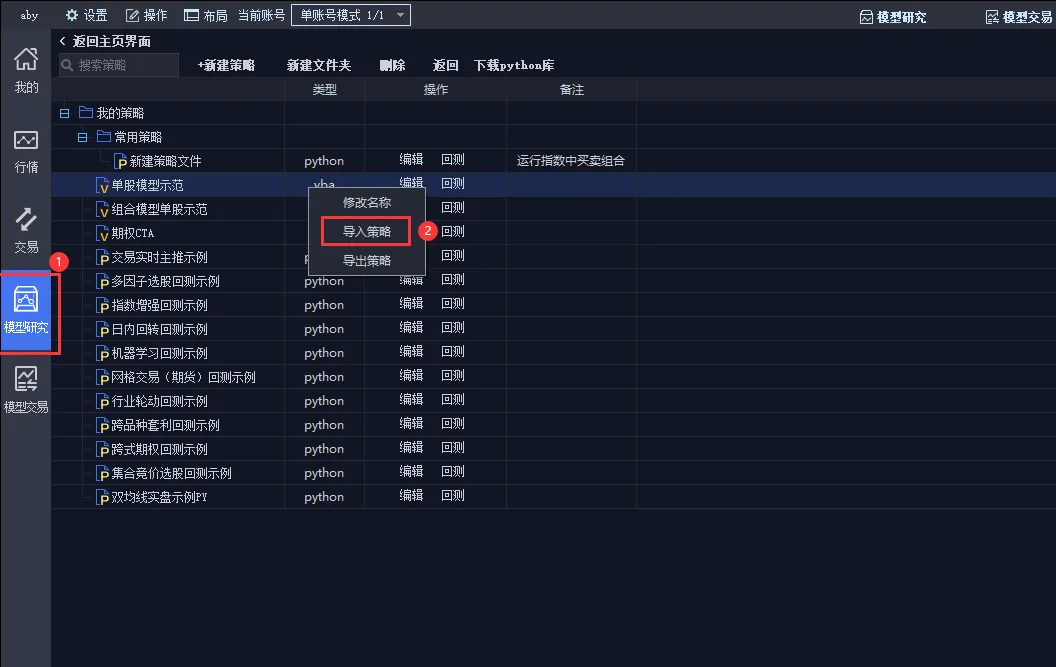The width and height of the screenshot is (1056, 667).
Task: Select 行业轮动回测示例 strategy
Action: click(159, 402)
